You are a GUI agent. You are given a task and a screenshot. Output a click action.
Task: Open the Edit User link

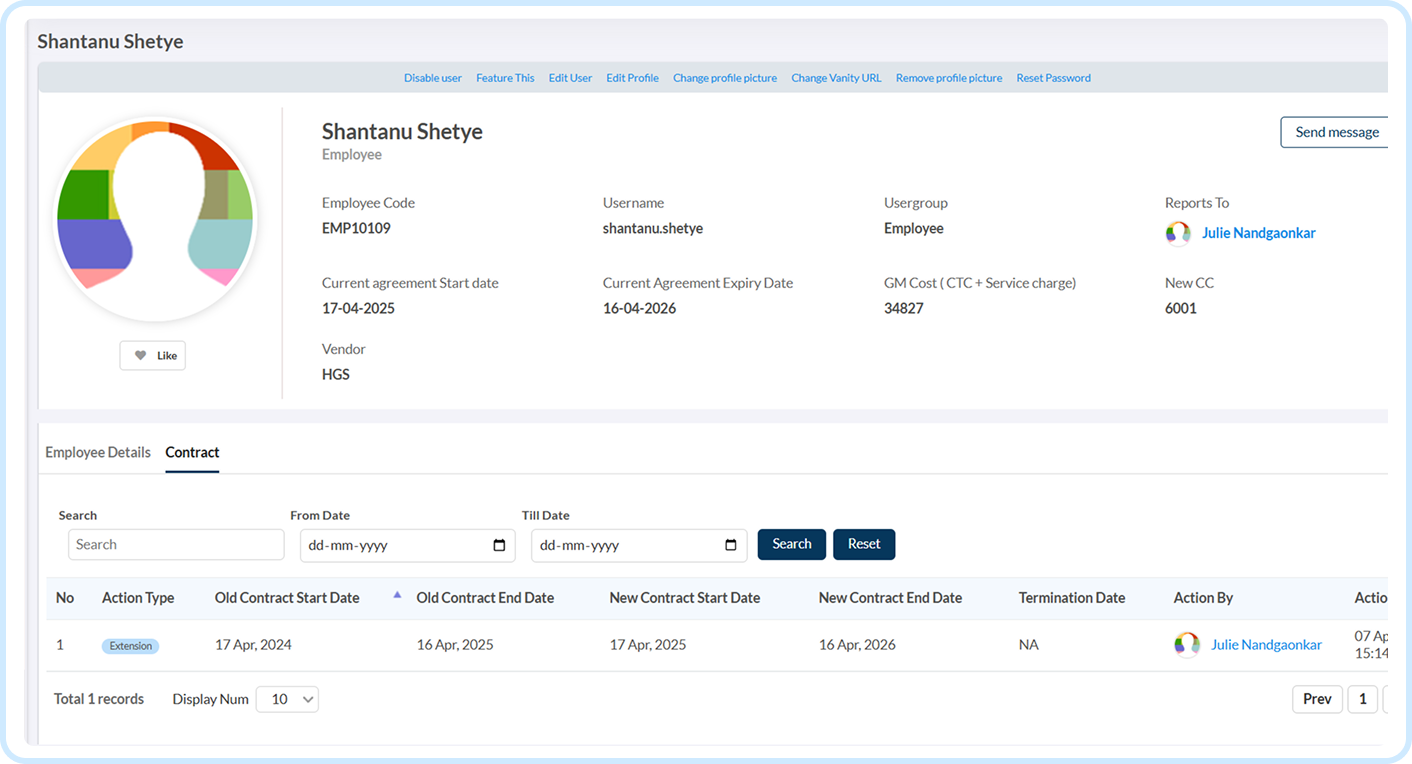(x=570, y=78)
